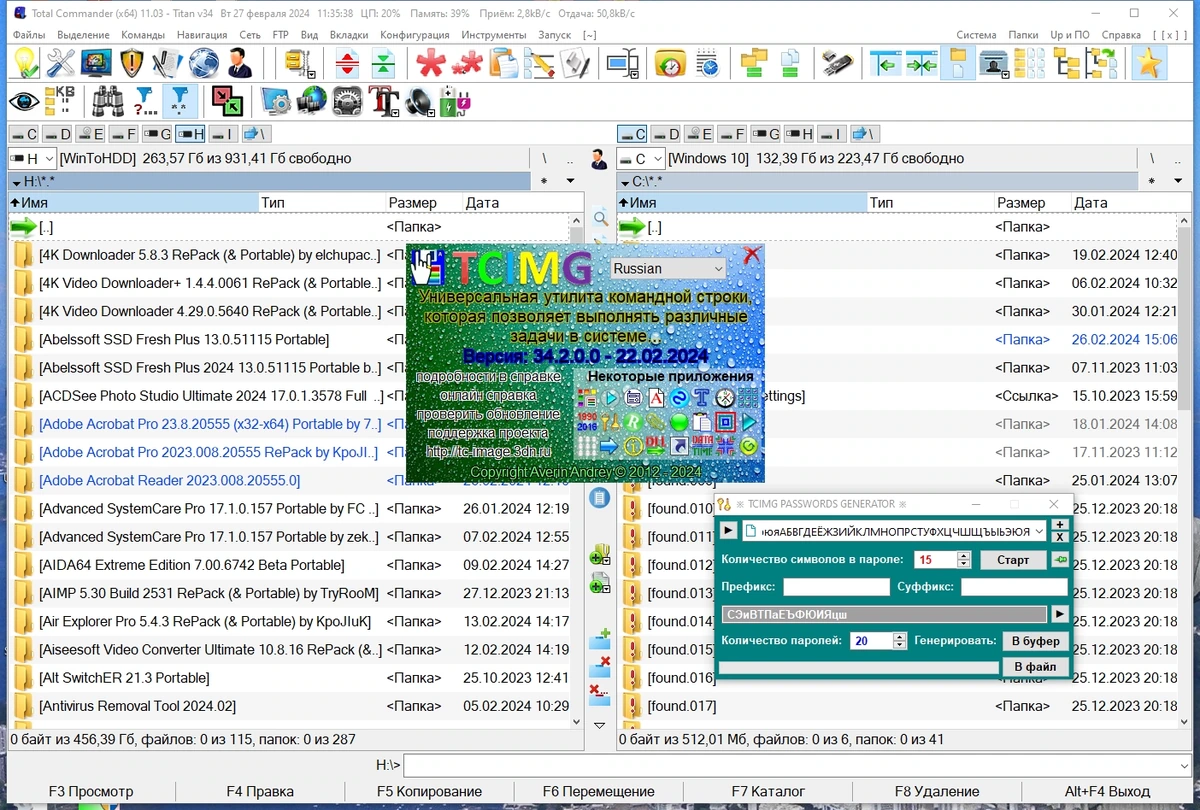Viewport: 1200px width, 810px height.
Task: Open left panel drive H dropdown
Action: point(32,158)
